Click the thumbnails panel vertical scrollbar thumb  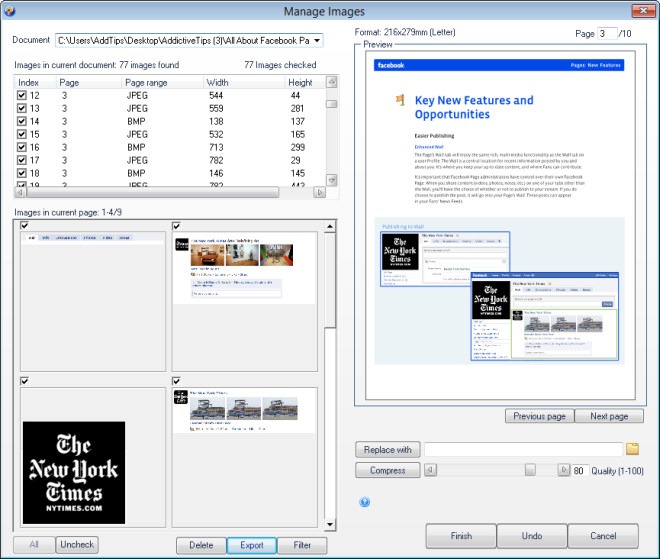(330, 280)
